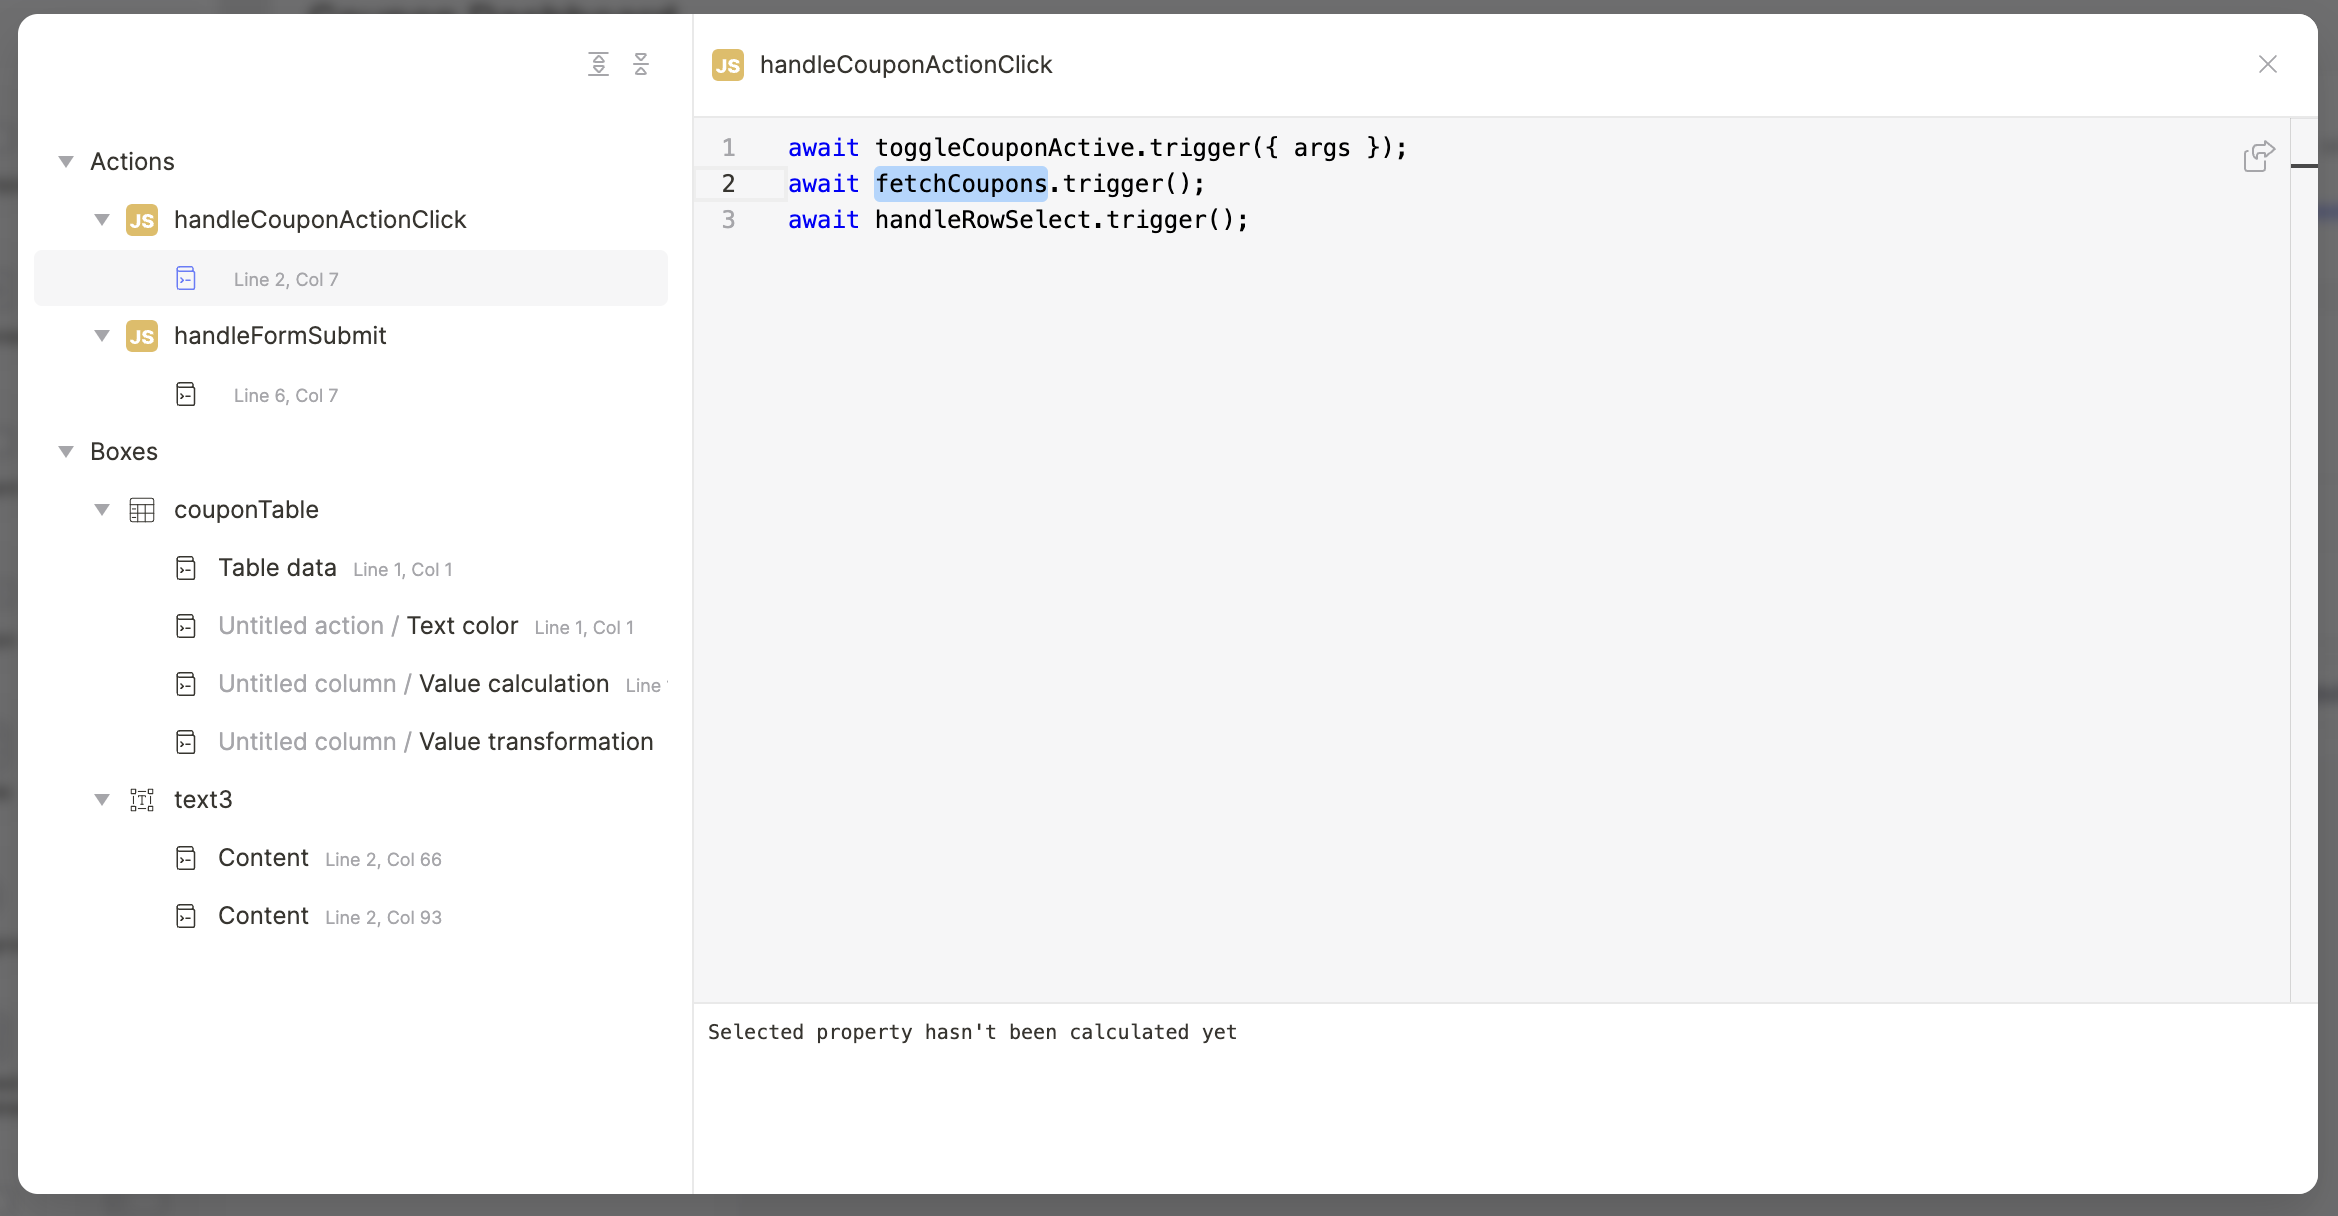2338x1216 pixels.
Task: Collapse the text3 tree node
Action: tap(102, 800)
